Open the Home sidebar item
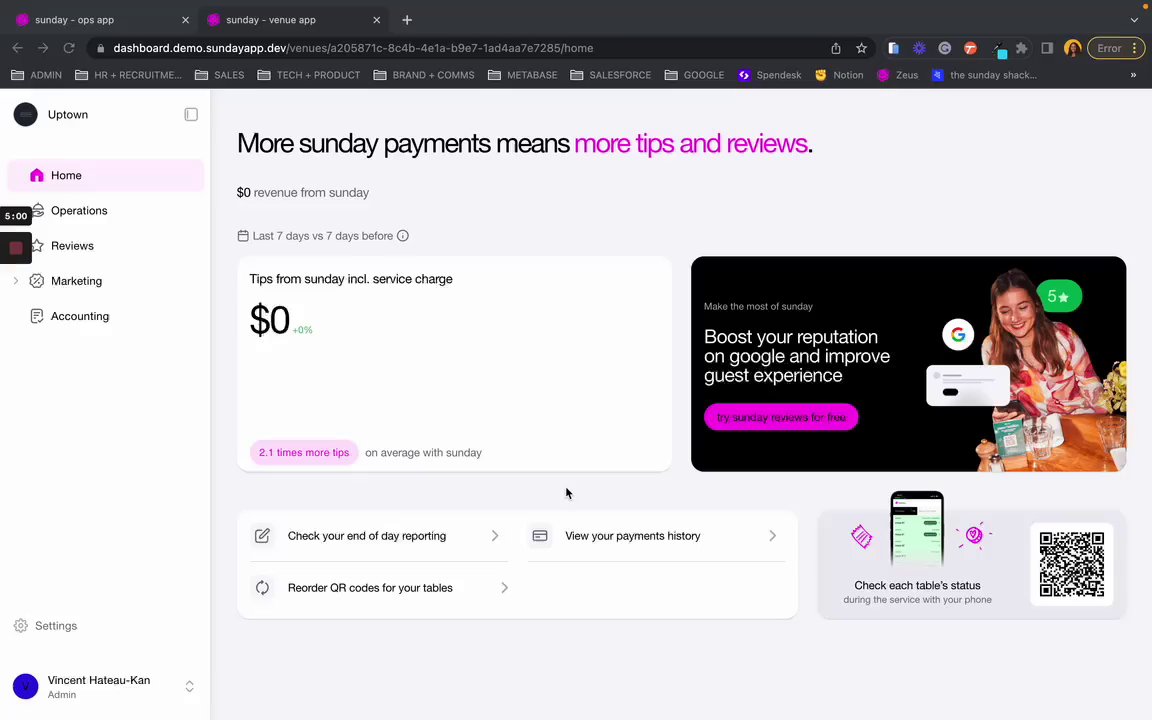The width and height of the screenshot is (1152, 720). [x=105, y=175]
